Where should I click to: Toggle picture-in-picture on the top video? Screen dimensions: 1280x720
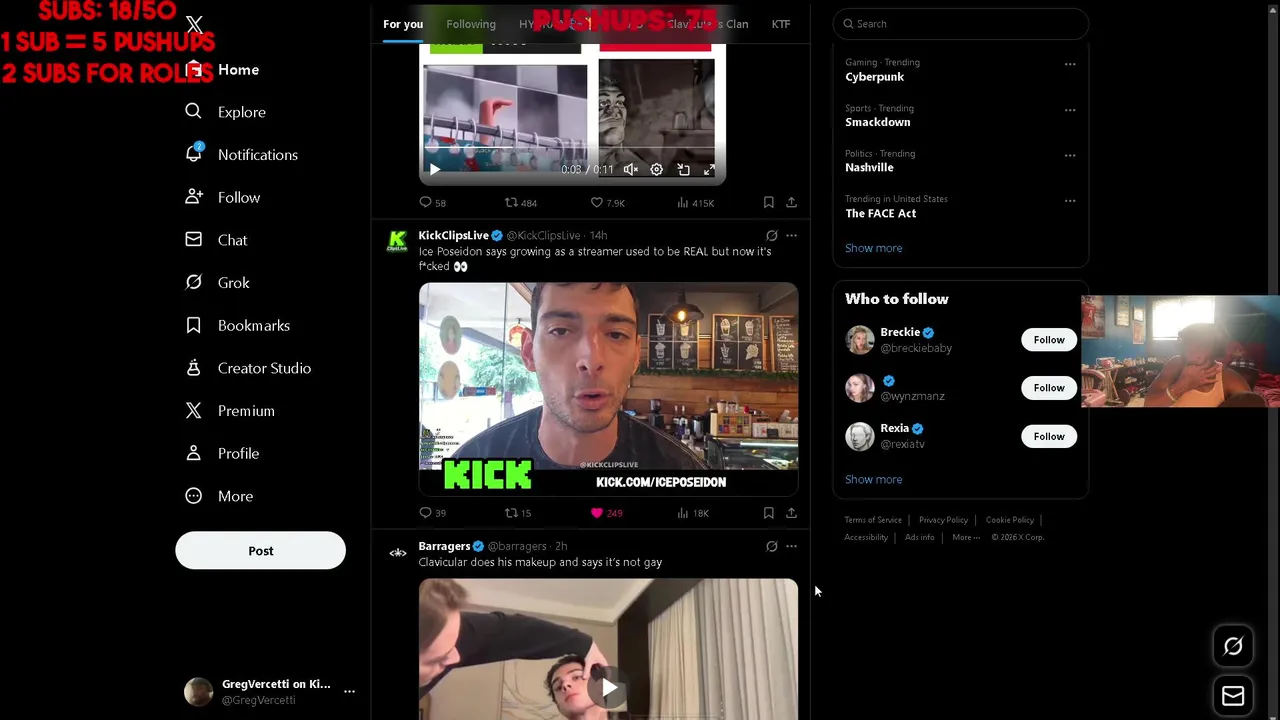click(x=684, y=170)
